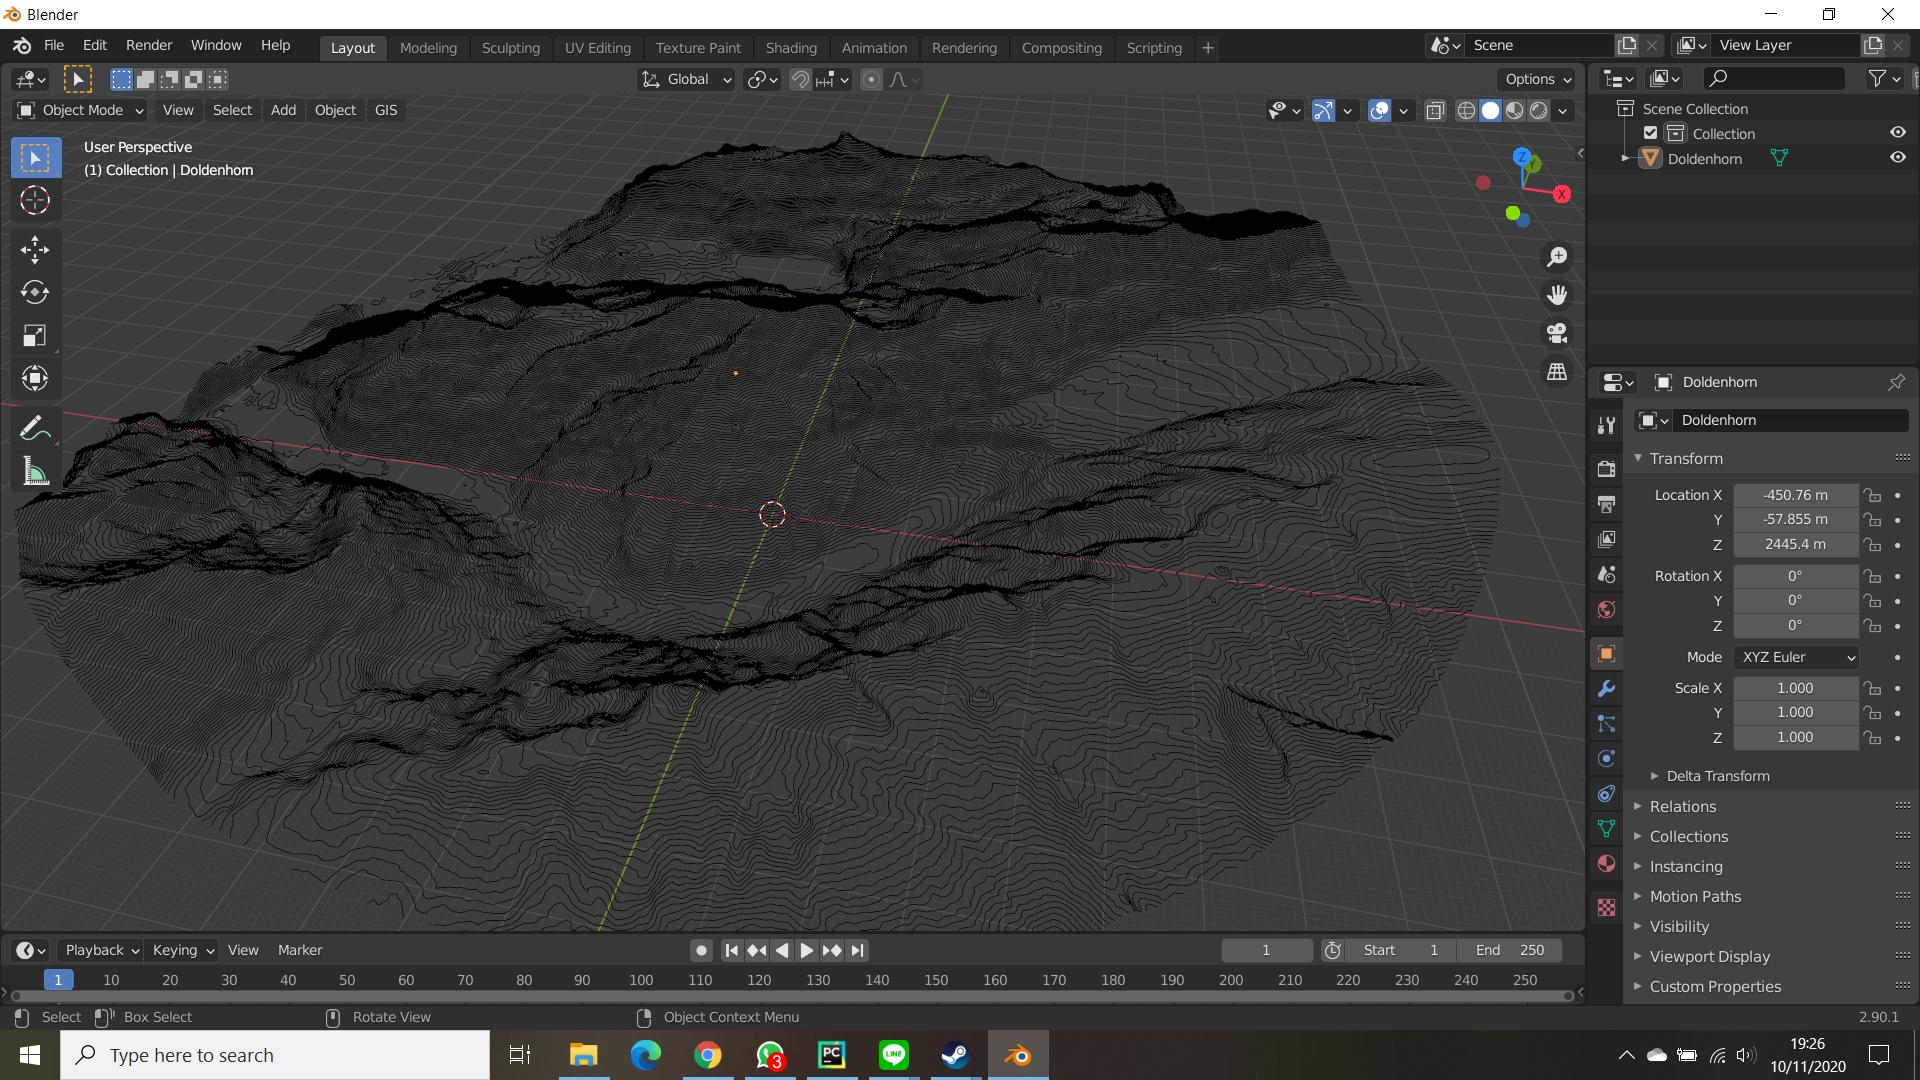
Task: Open the outliner filter funnel
Action: coord(1883,78)
